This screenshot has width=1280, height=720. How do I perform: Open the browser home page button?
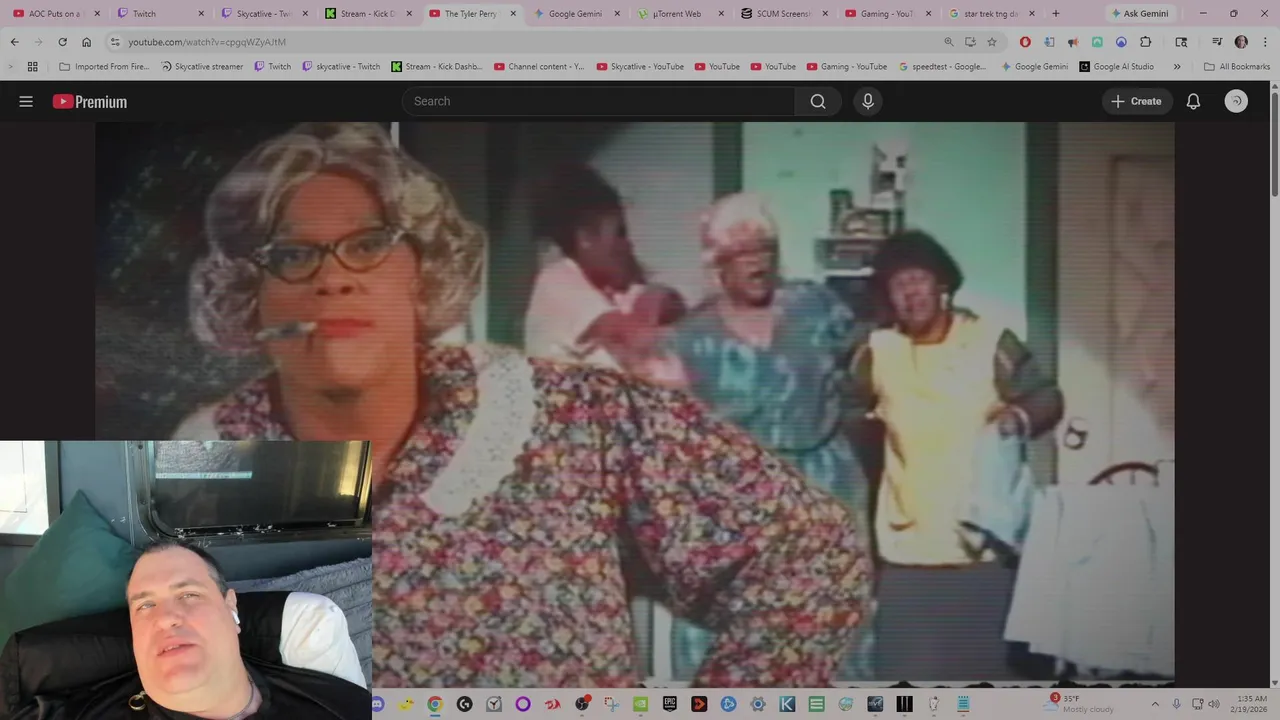pyautogui.click(x=86, y=42)
